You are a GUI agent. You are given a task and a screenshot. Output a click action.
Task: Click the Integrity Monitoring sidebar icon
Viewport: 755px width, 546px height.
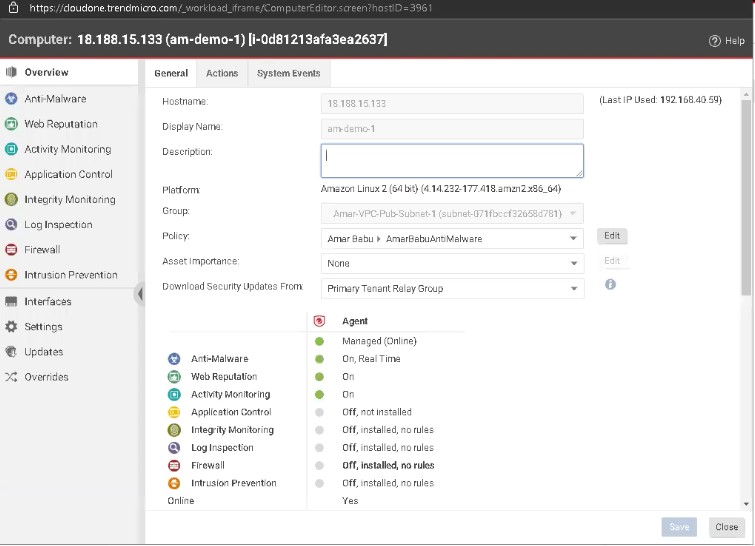tap(11, 199)
